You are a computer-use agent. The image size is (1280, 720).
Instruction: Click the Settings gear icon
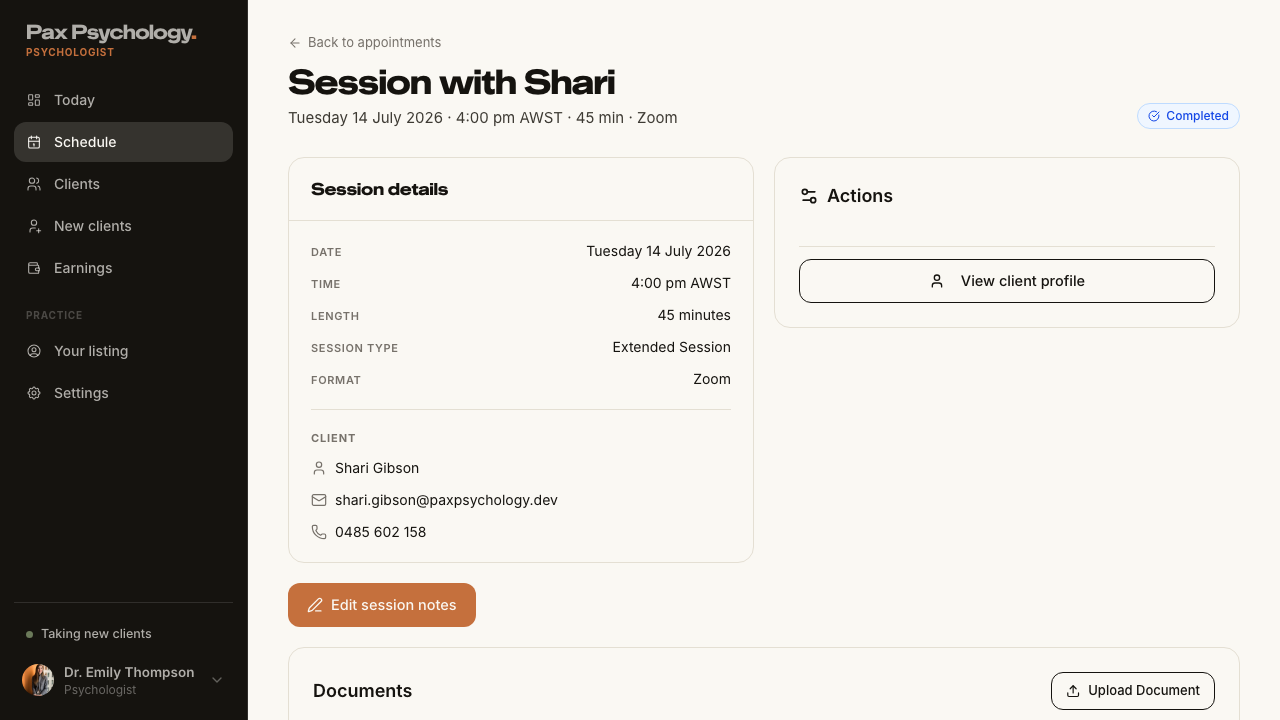pos(34,393)
